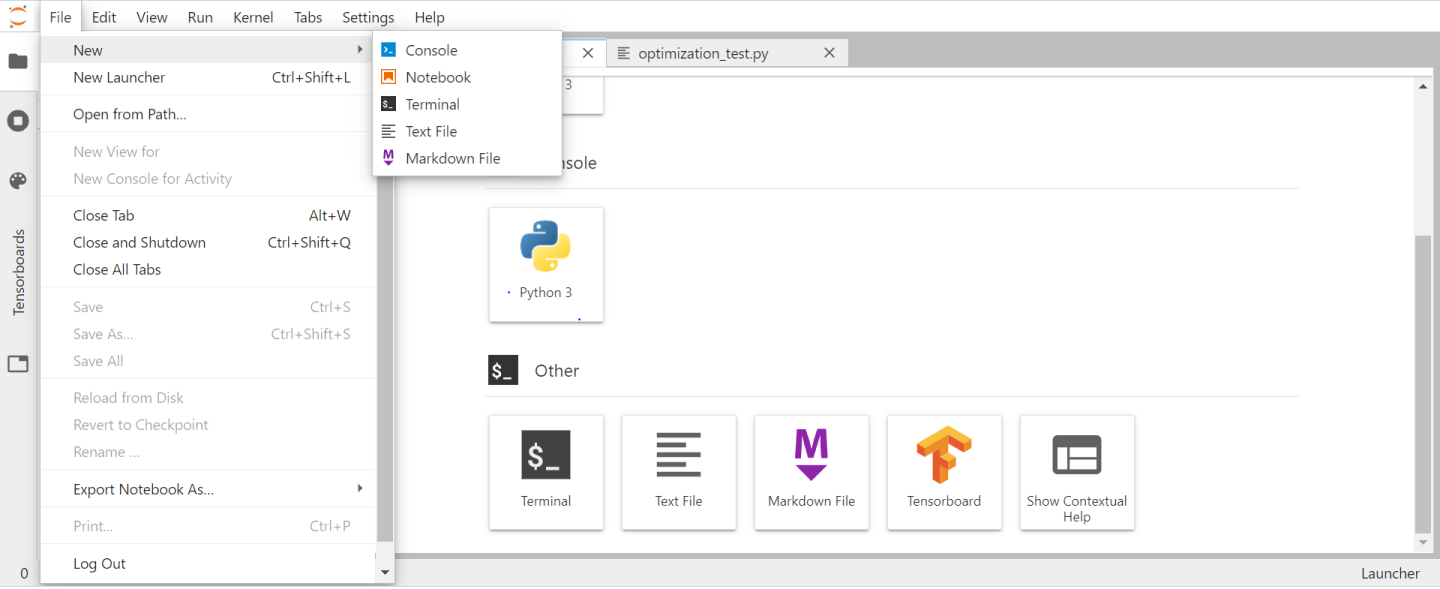Open the file browser folder icon in sidebar
1440x589 pixels.
(18, 61)
